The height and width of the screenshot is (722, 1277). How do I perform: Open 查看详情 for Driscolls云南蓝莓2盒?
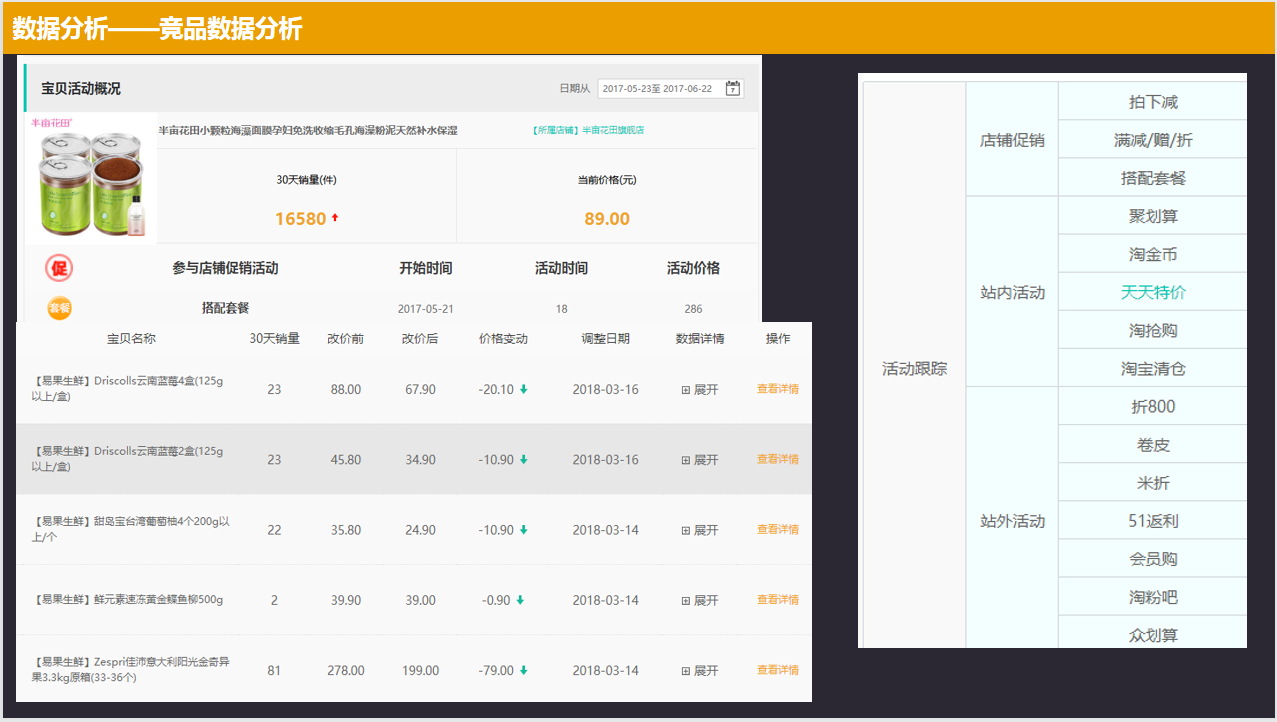click(x=778, y=459)
